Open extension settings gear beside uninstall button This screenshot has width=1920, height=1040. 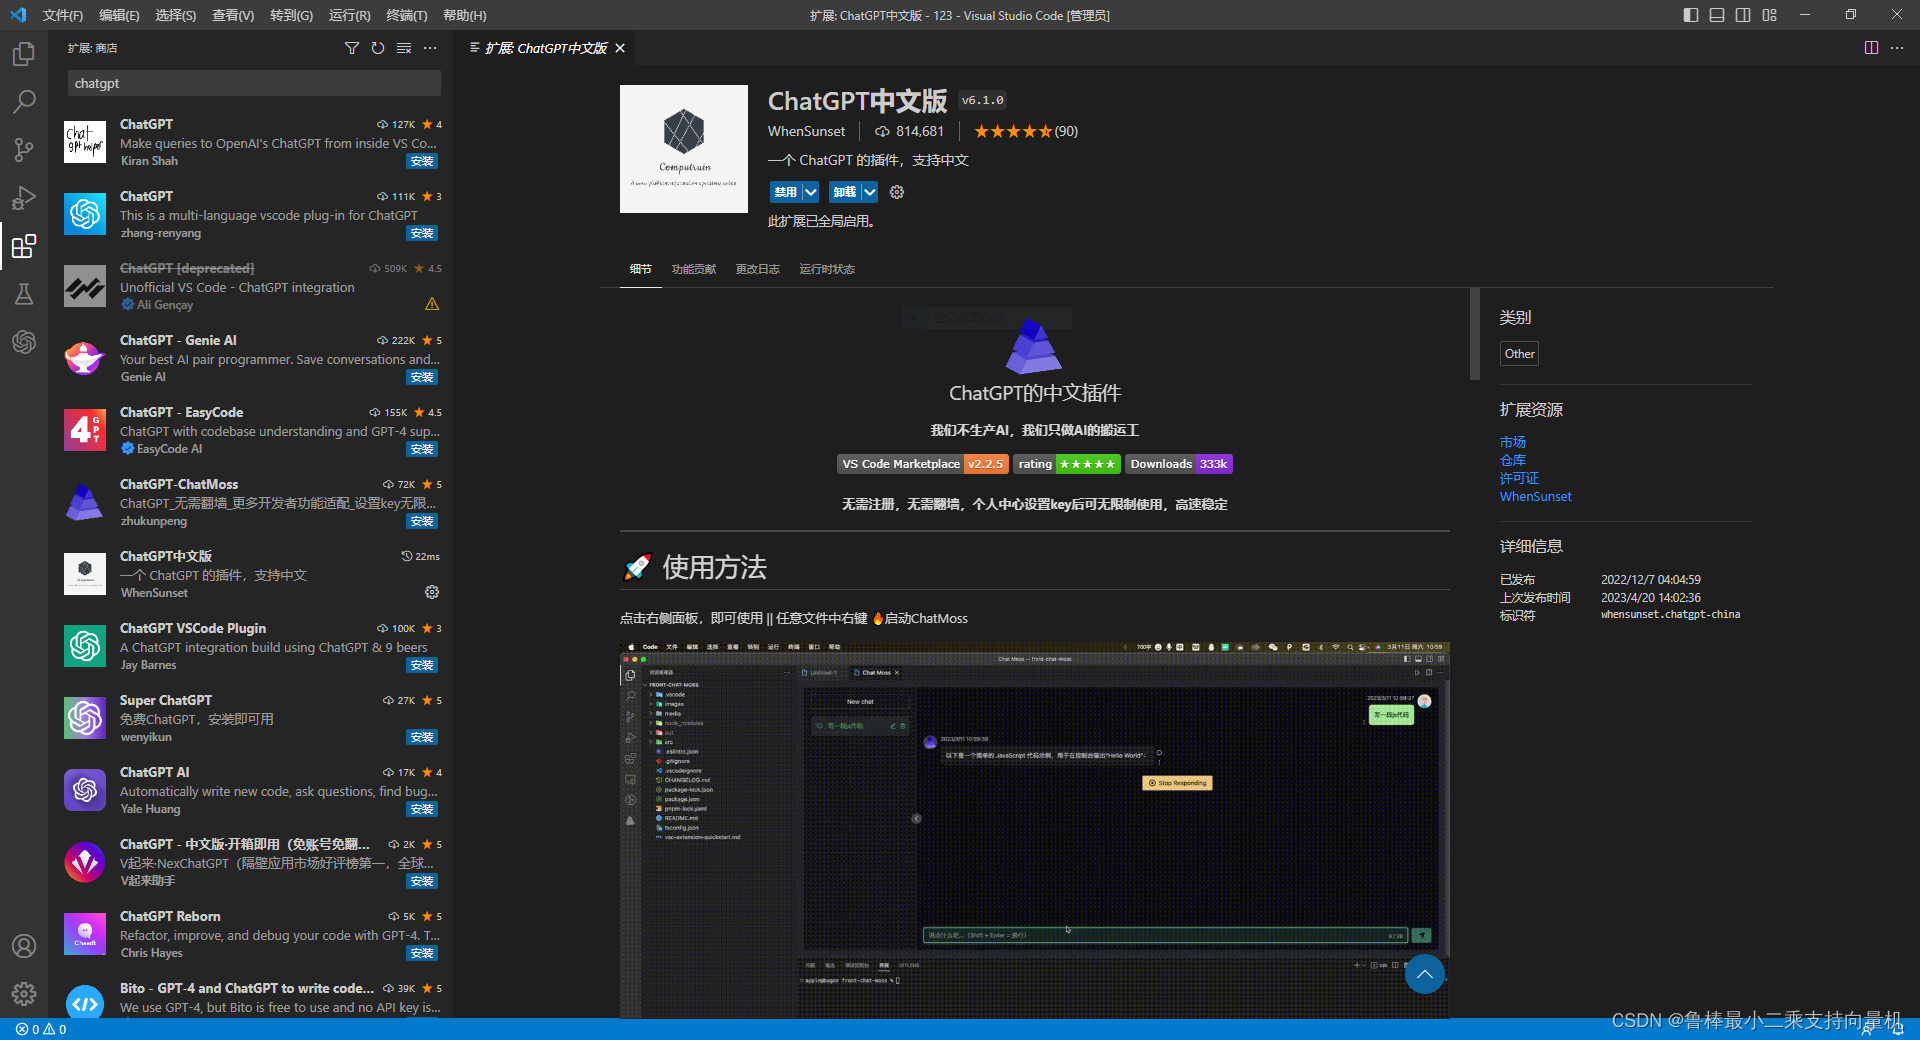pyautogui.click(x=897, y=192)
